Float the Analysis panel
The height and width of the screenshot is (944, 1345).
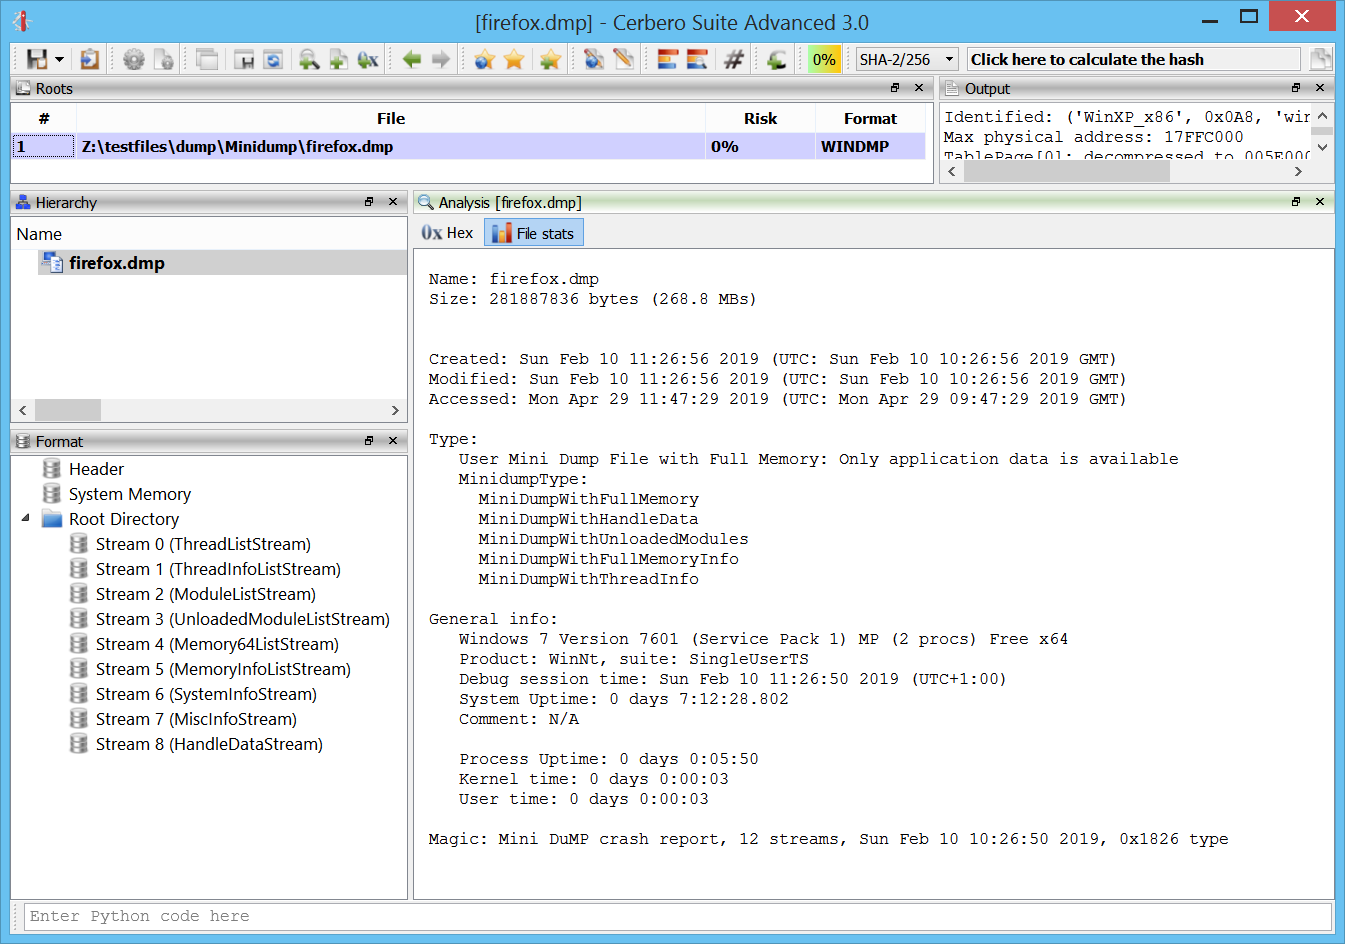pyautogui.click(x=1296, y=202)
